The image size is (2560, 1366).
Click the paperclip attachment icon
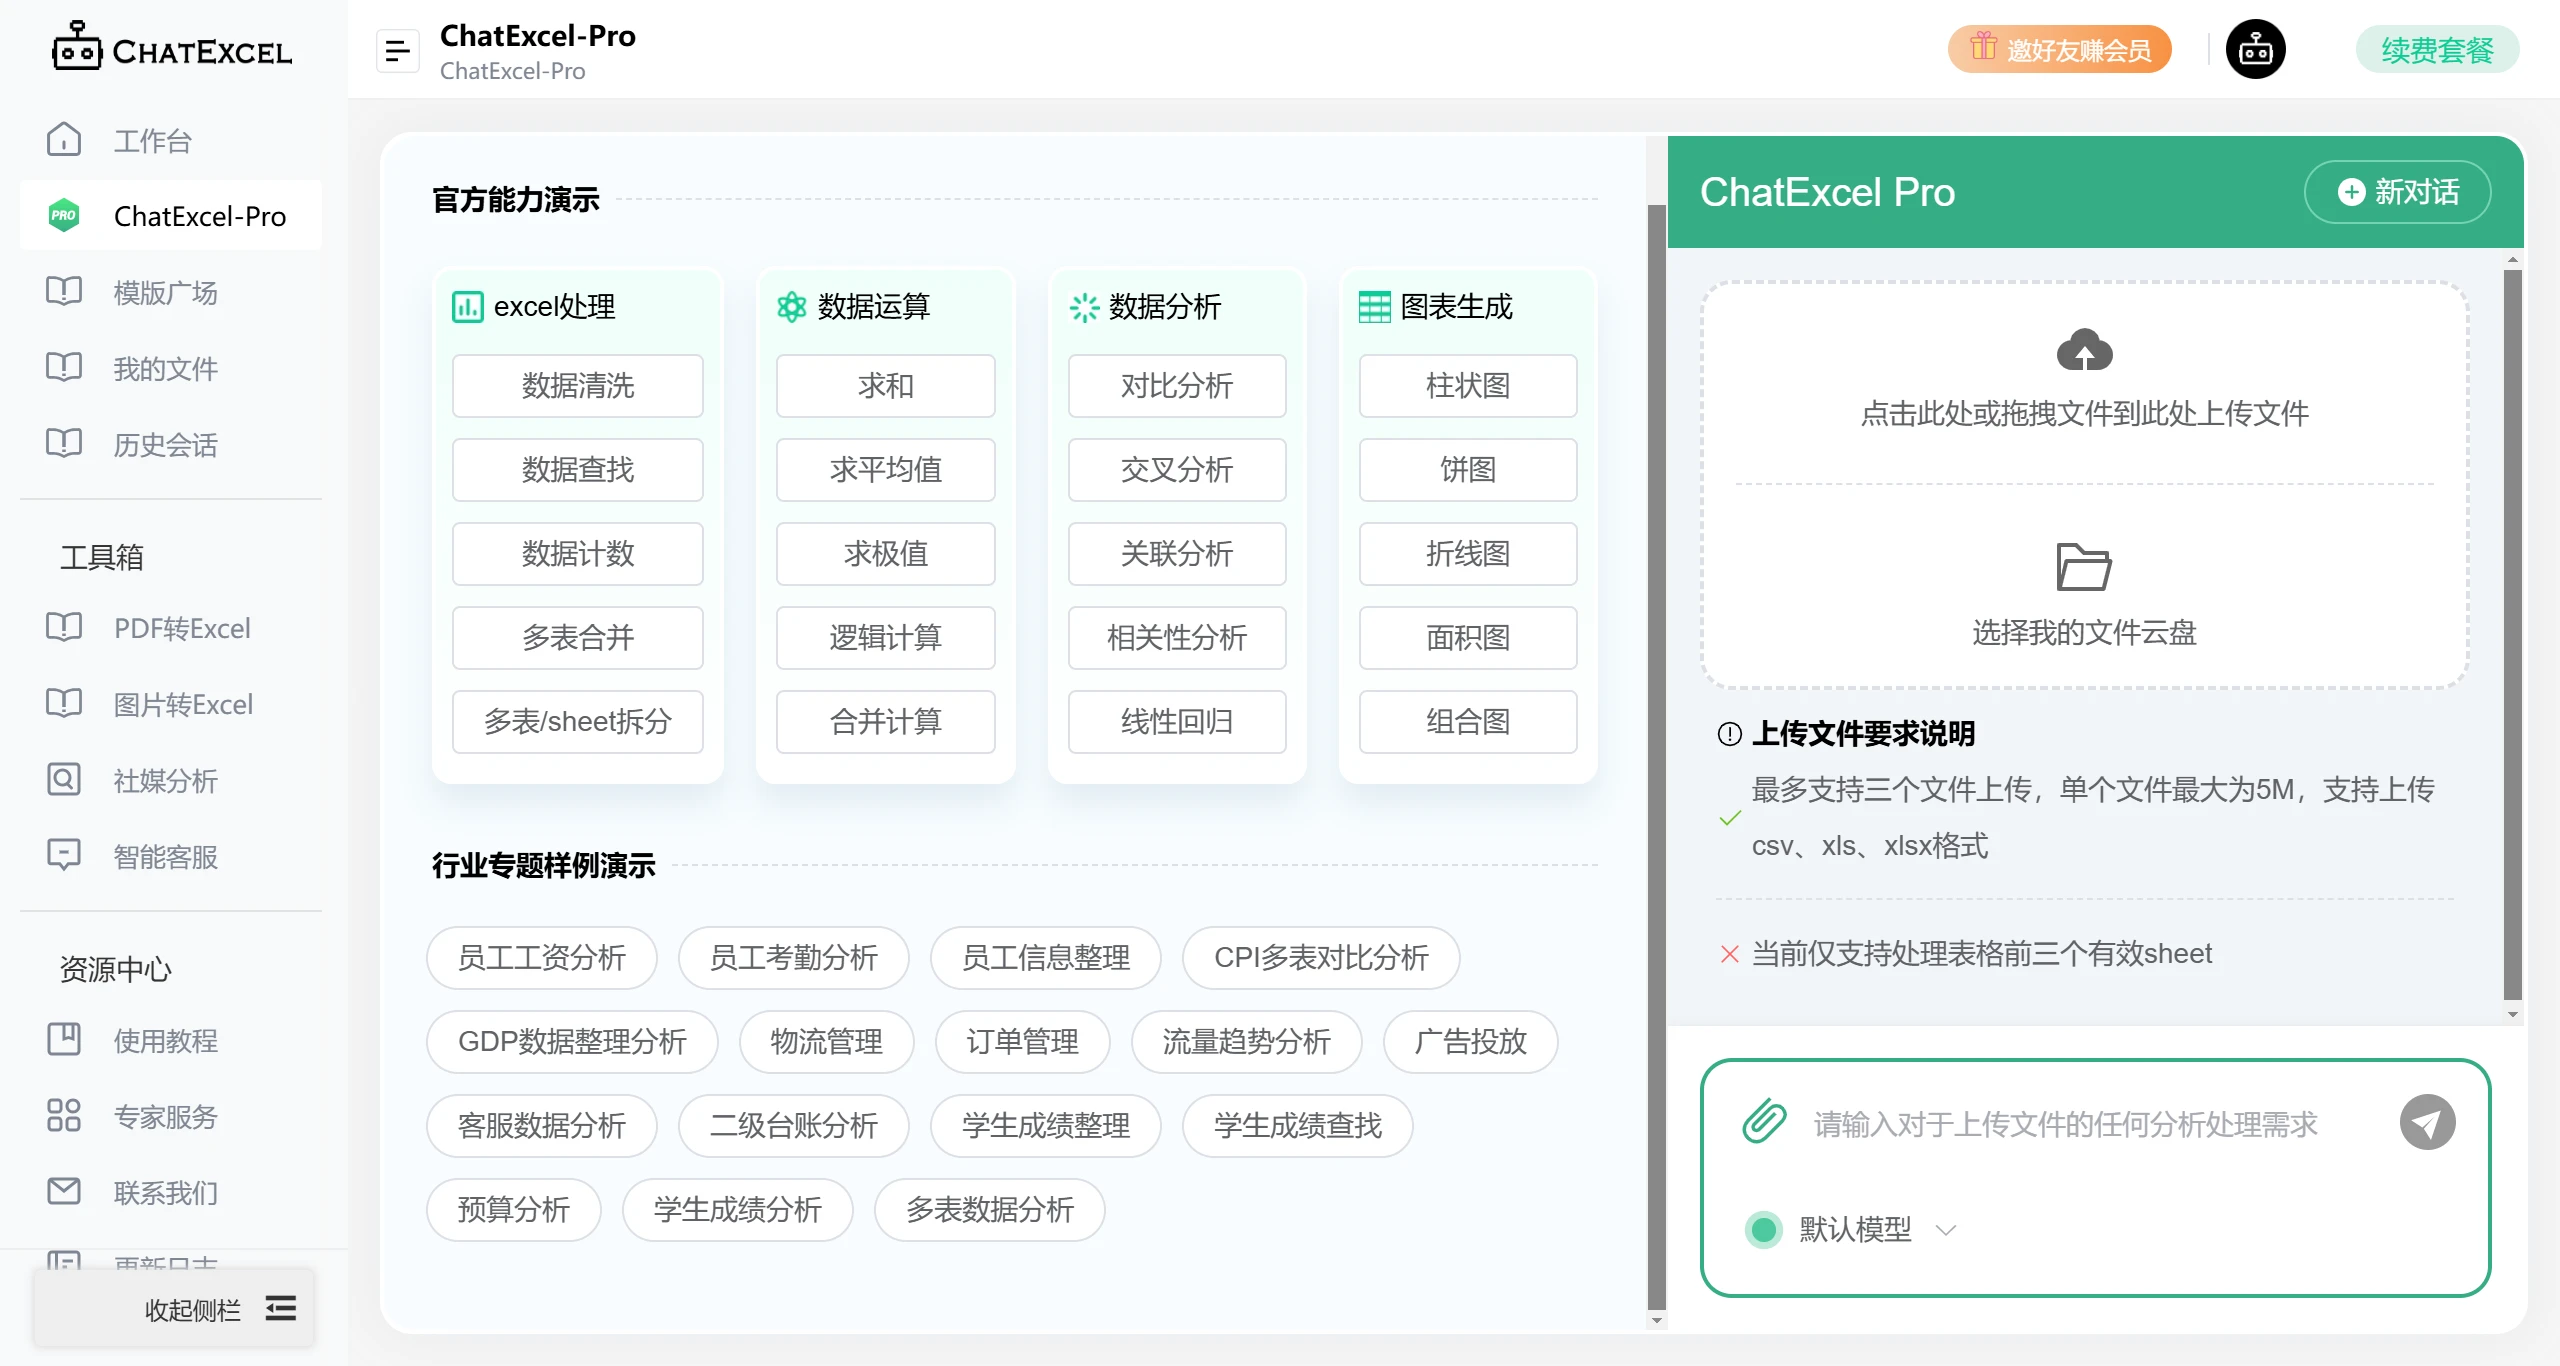coord(1764,1122)
